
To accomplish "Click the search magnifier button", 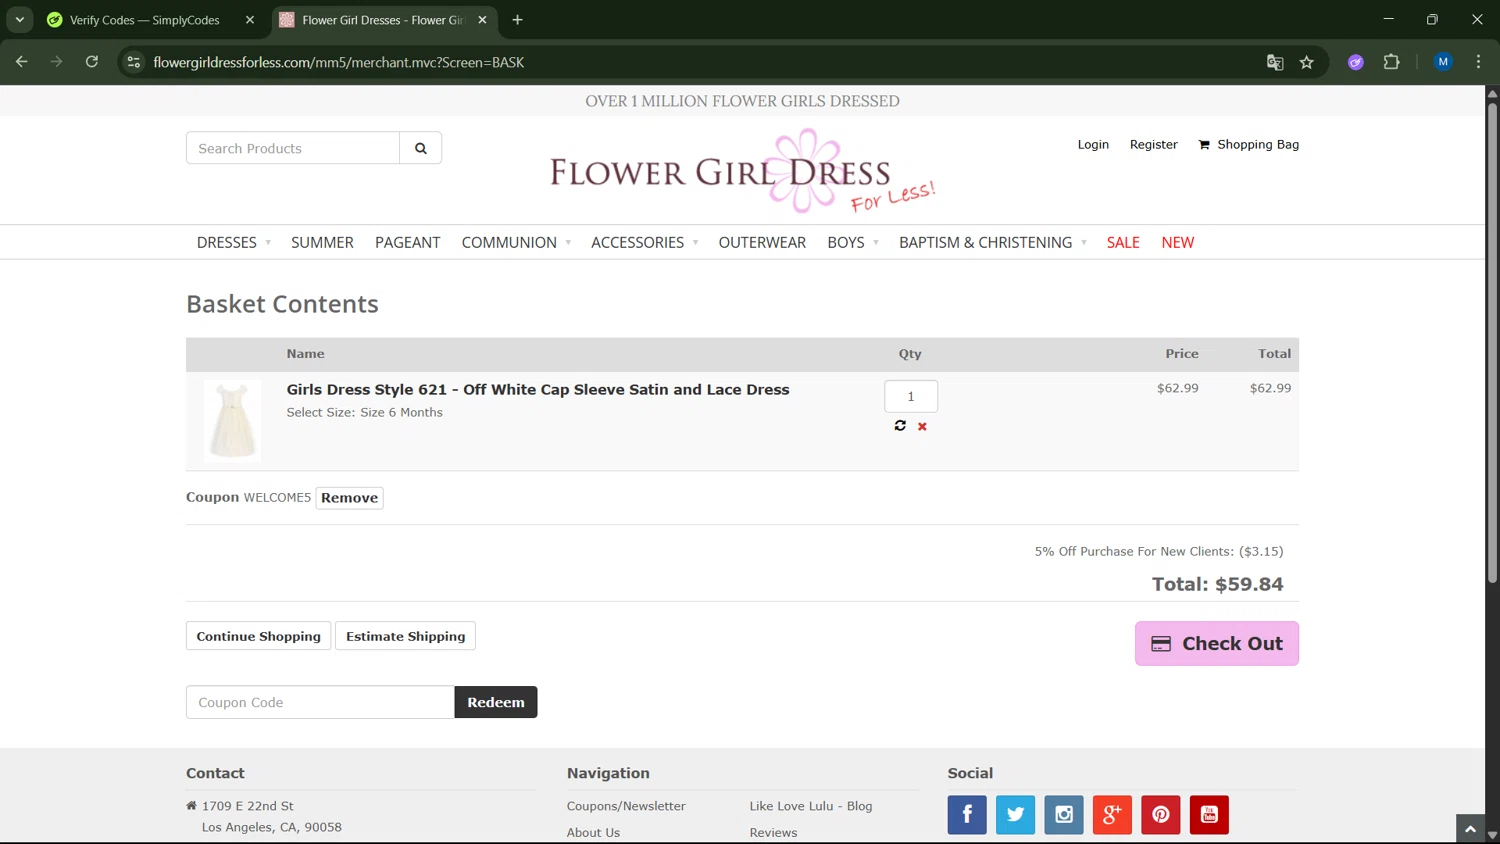I will coord(421,148).
